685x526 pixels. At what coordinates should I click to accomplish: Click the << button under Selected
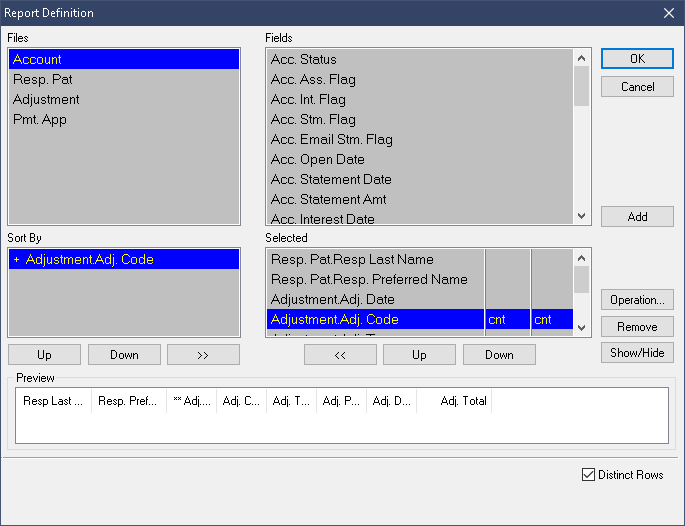pos(340,355)
